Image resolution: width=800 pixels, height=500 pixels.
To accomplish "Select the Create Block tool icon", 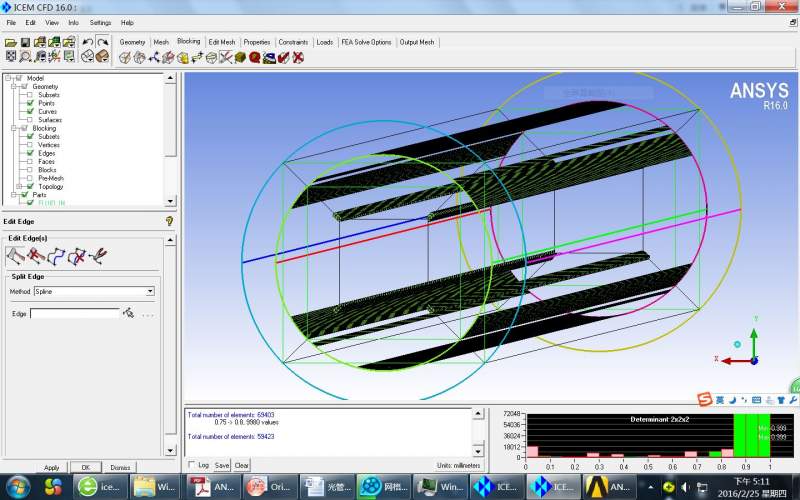I will pos(125,58).
